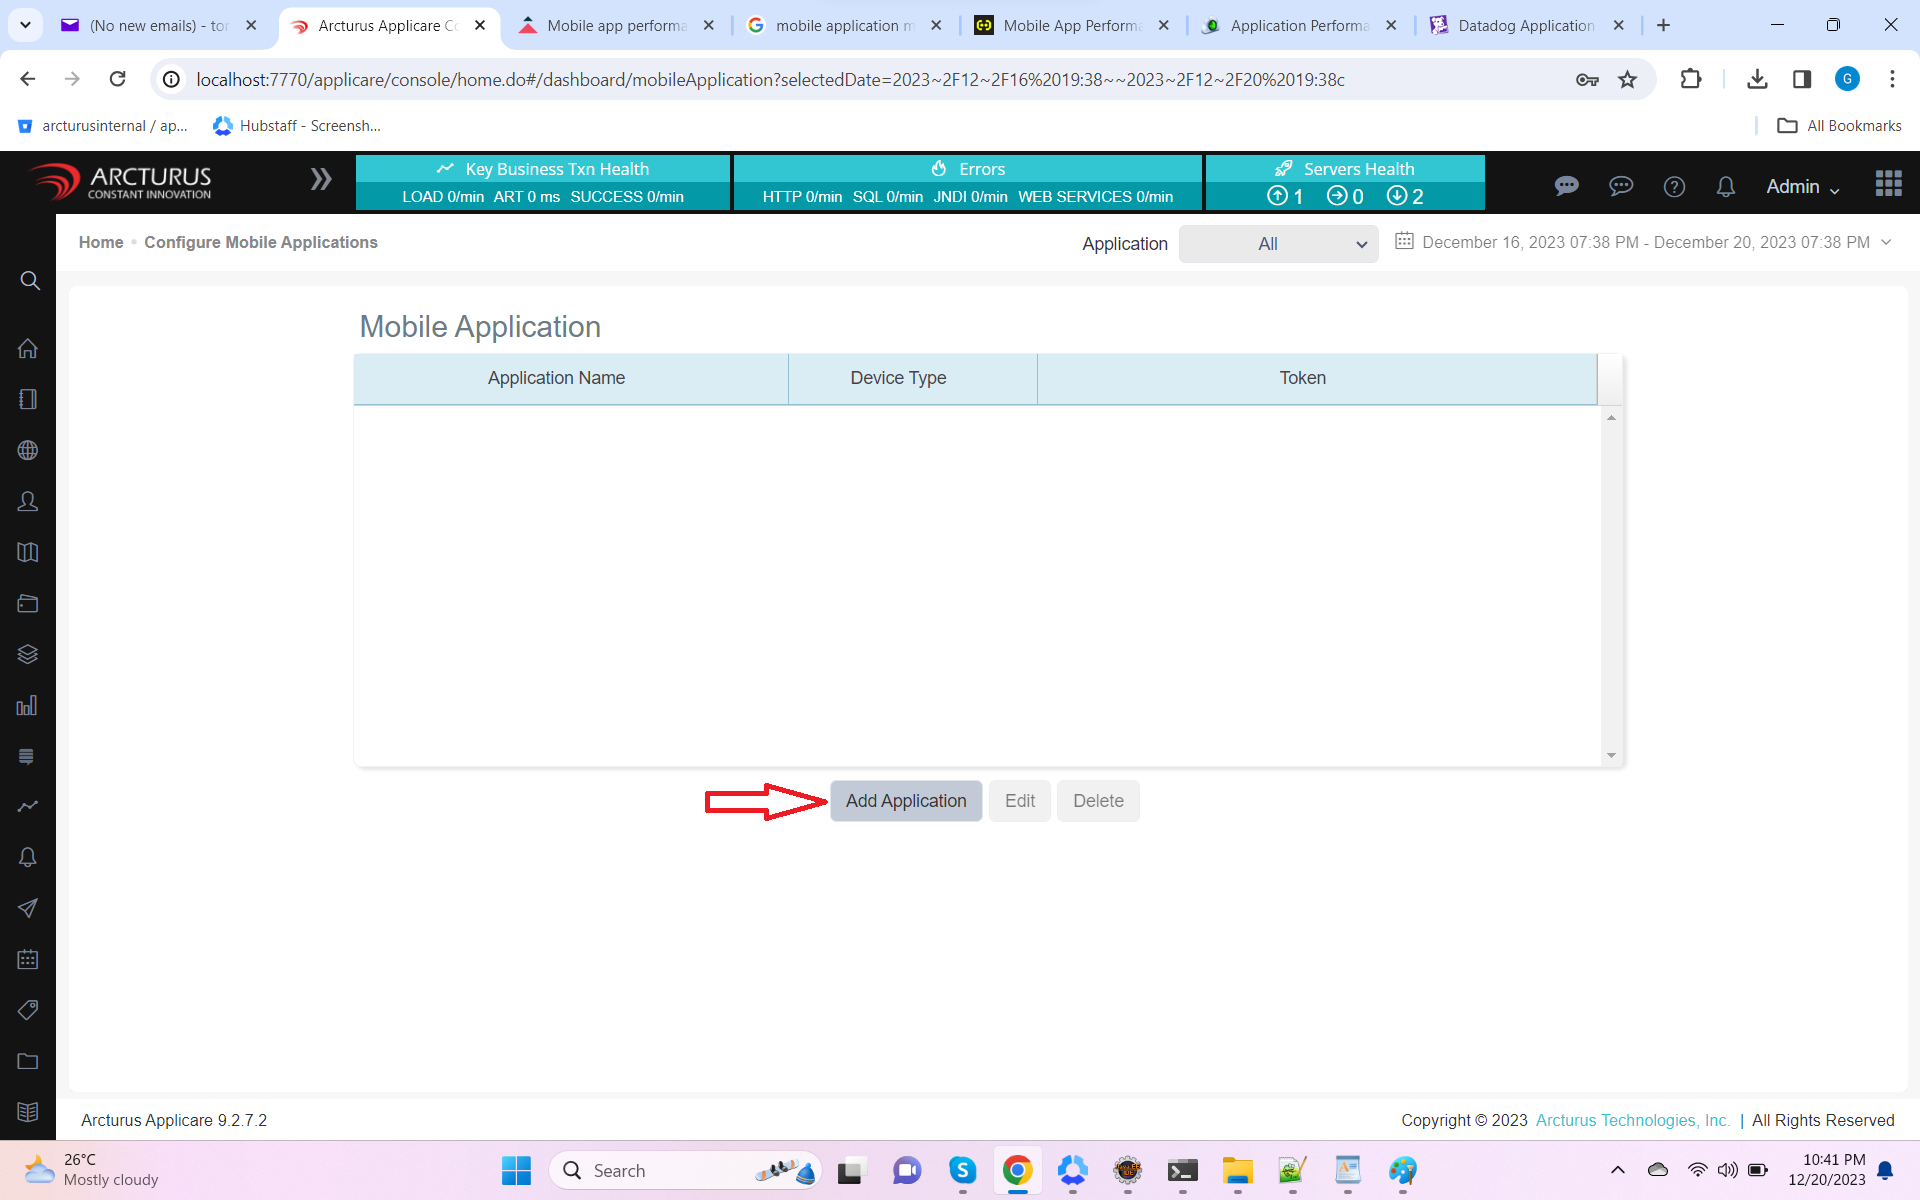Expand the date range picker
Viewport: 1920px width, 1200px height.
(x=1644, y=242)
